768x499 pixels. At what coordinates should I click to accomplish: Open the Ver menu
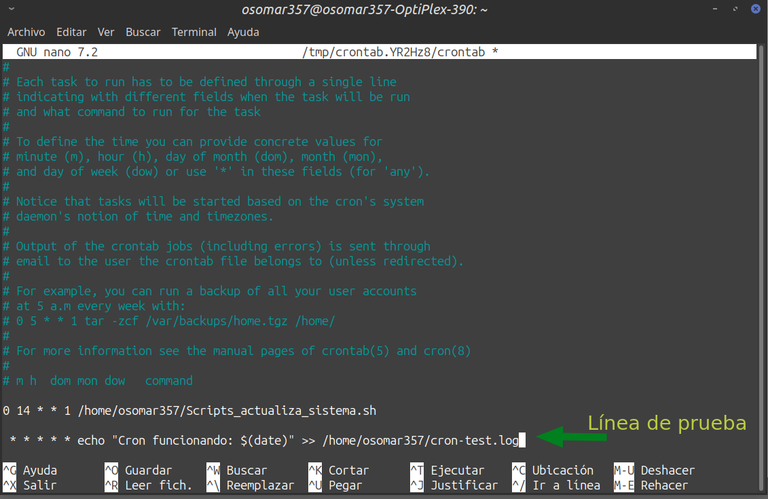point(106,32)
